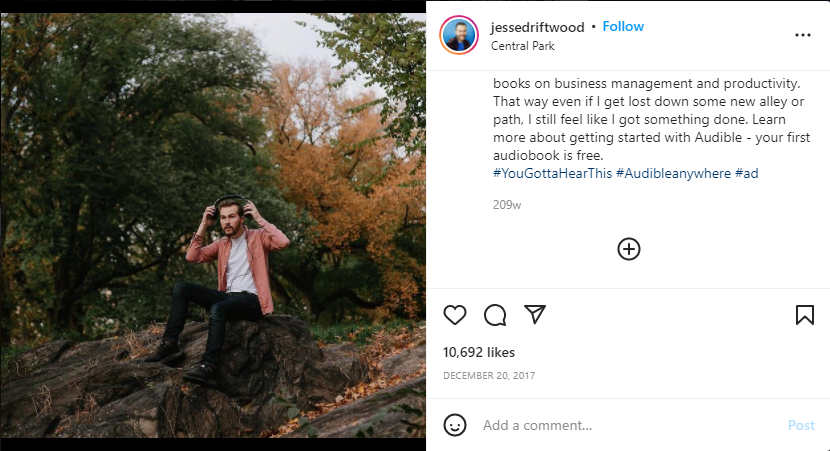The image size is (830, 451).
Task: Click the 209w timestamp
Action: point(507,205)
